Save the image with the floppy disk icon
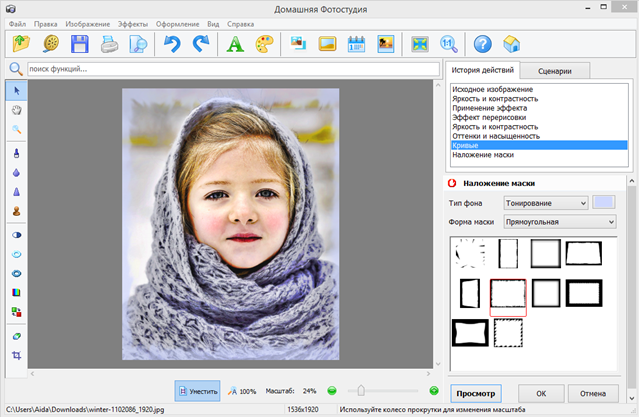 (x=79, y=44)
